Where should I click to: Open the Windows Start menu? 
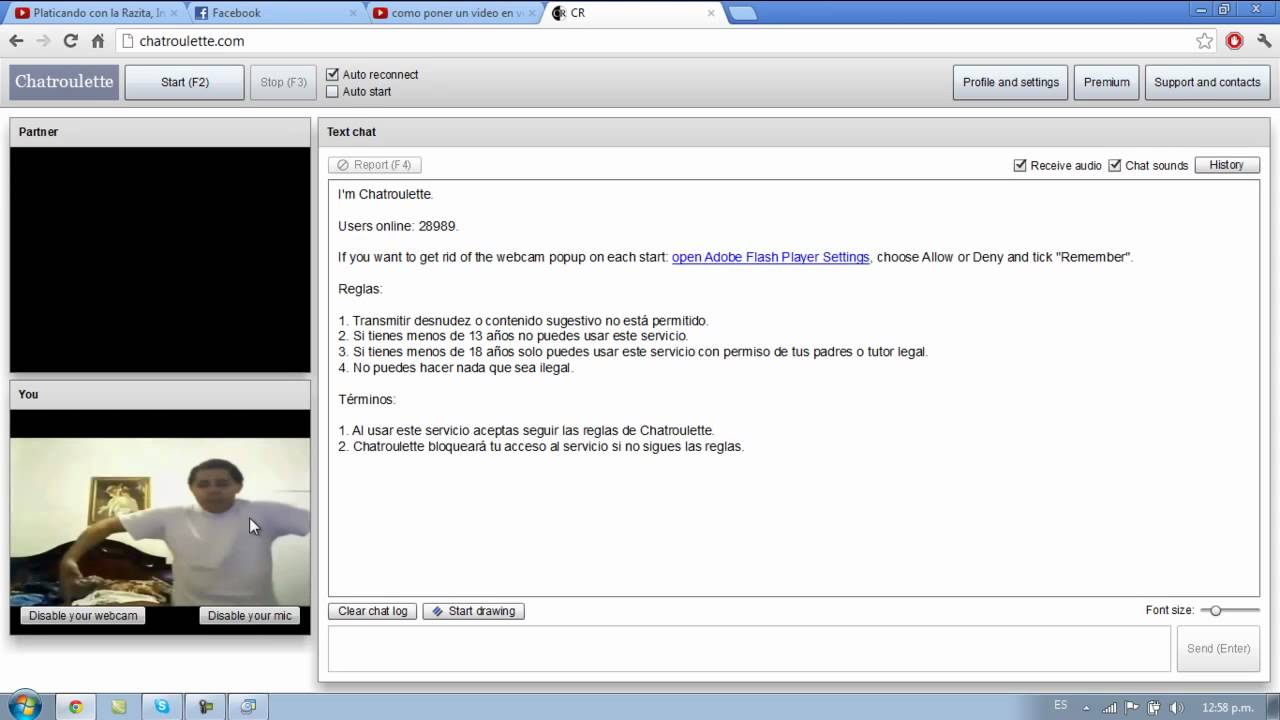pos(24,706)
